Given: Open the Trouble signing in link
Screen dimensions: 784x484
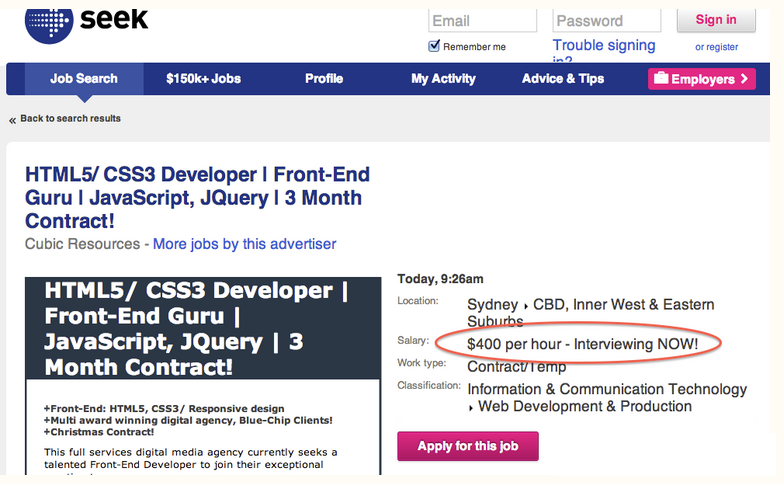Looking at the screenshot, I should coord(604,46).
